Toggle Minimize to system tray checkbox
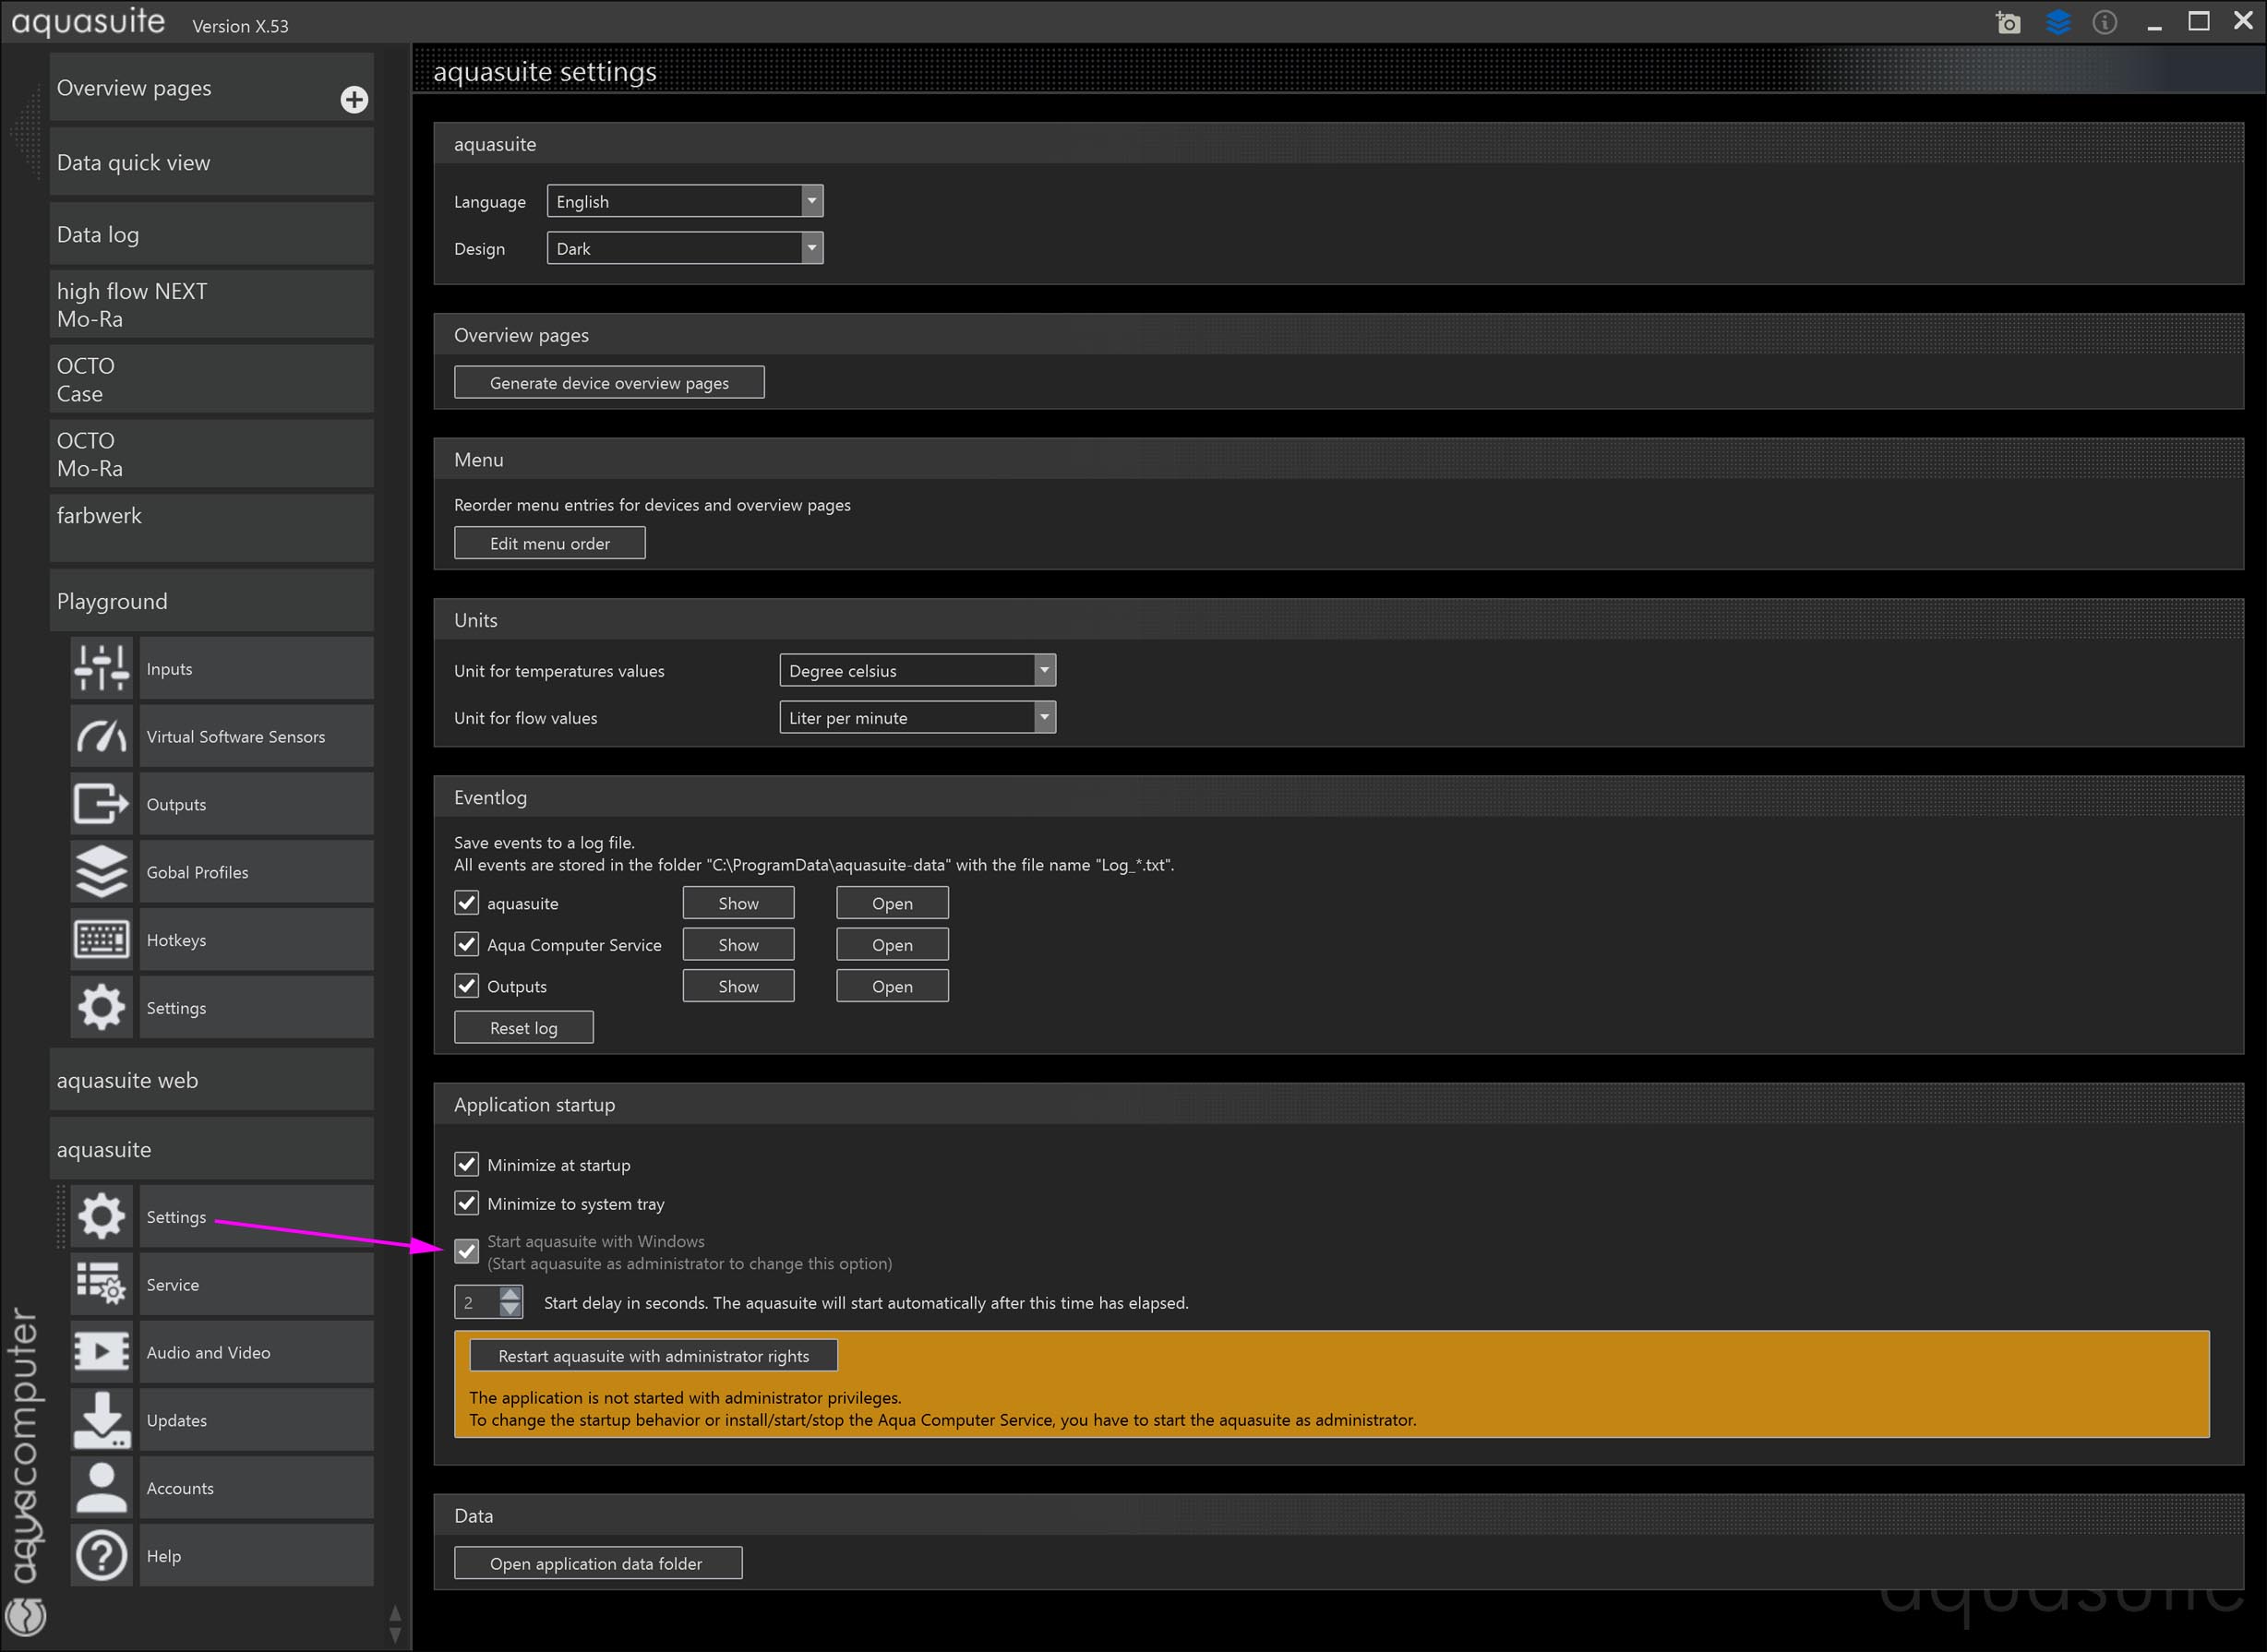This screenshot has width=2267, height=1652. tap(467, 1203)
